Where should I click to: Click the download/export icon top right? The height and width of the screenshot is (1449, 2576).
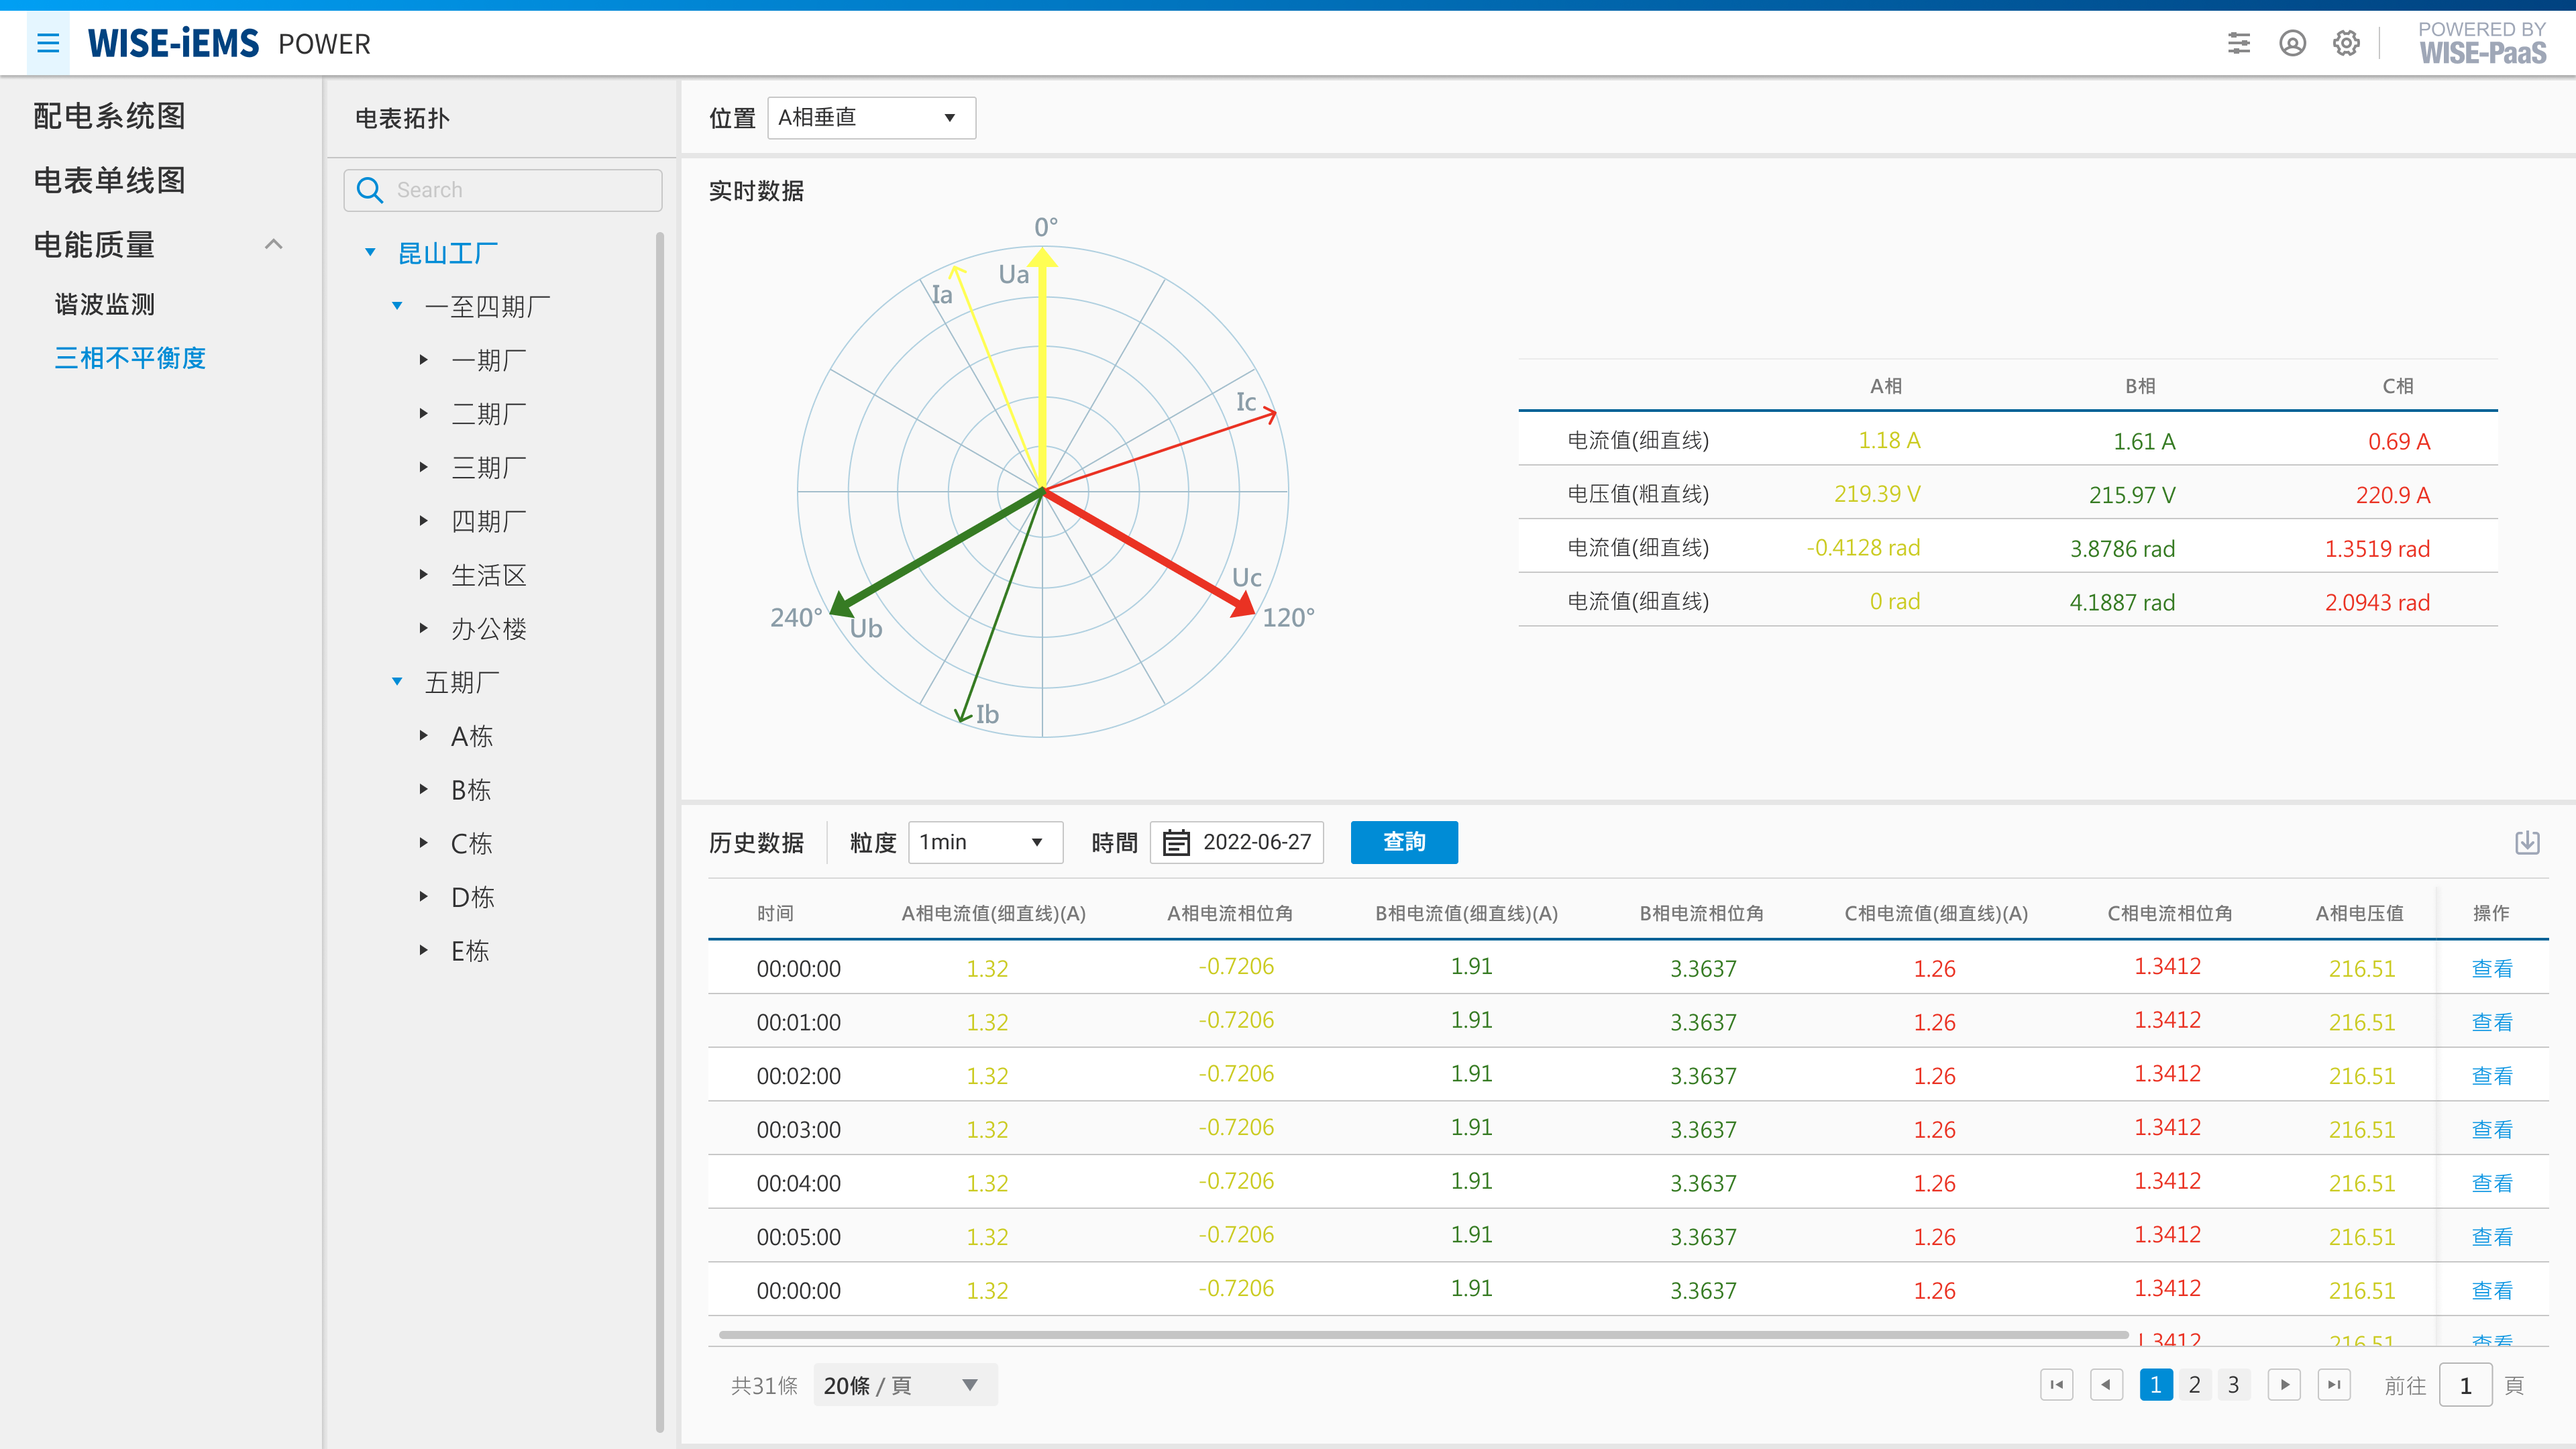[x=2528, y=842]
